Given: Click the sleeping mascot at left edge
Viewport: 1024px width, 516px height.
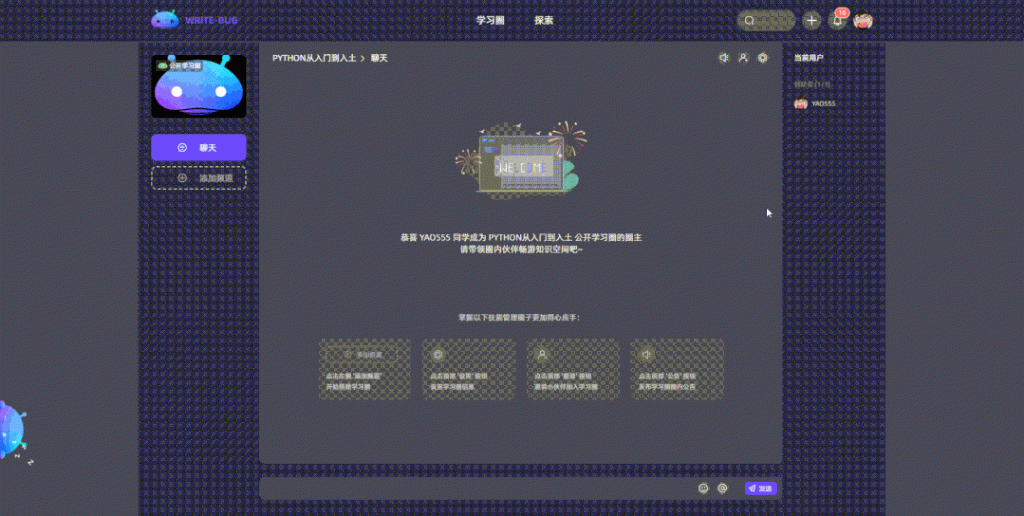Looking at the screenshot, I should point(12,431).
